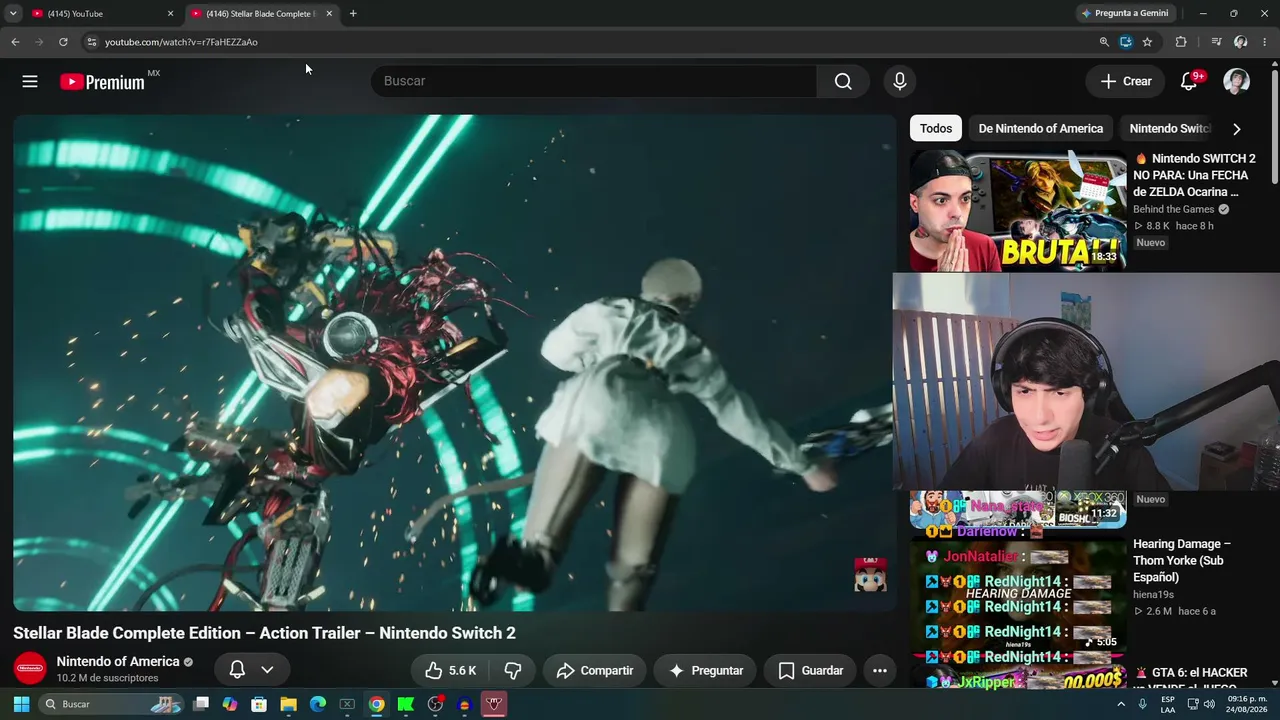Click the Stellar Blade video player

tap(455, 363)
